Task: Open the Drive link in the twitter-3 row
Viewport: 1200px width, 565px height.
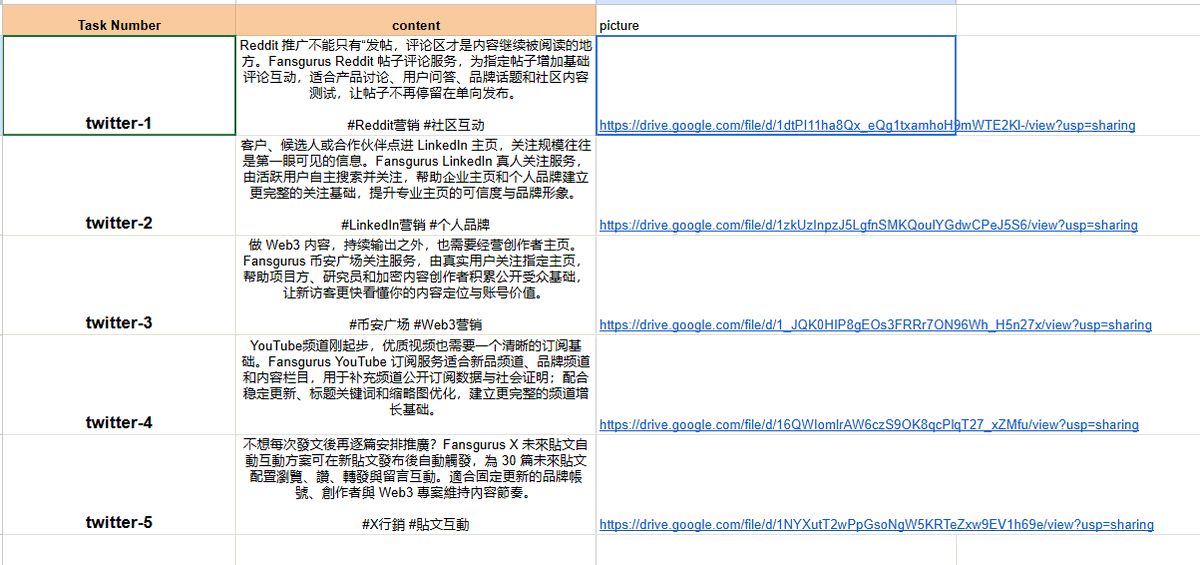Action: click(x=875, y=325)
